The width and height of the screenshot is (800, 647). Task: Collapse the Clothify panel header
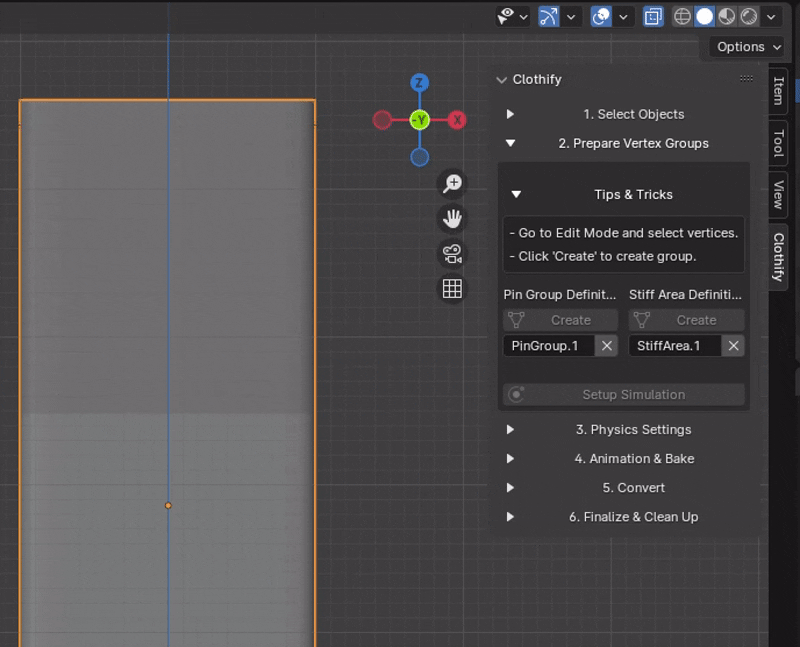pyautogui.click(x=502, y=80)
